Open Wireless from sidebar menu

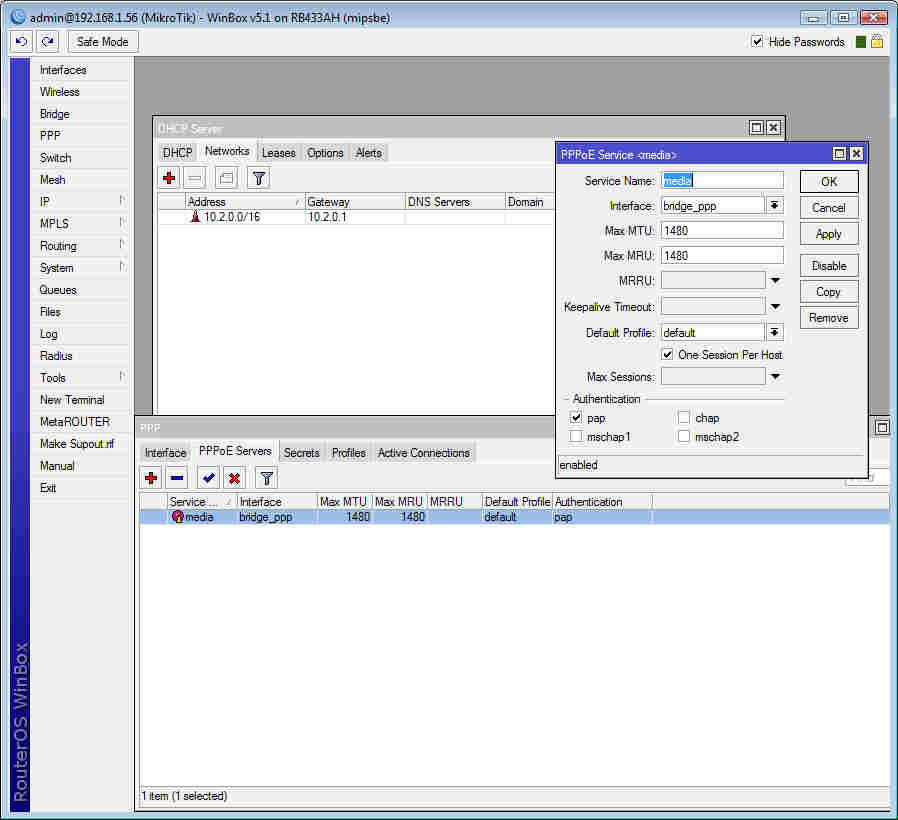tap(80, 92)
